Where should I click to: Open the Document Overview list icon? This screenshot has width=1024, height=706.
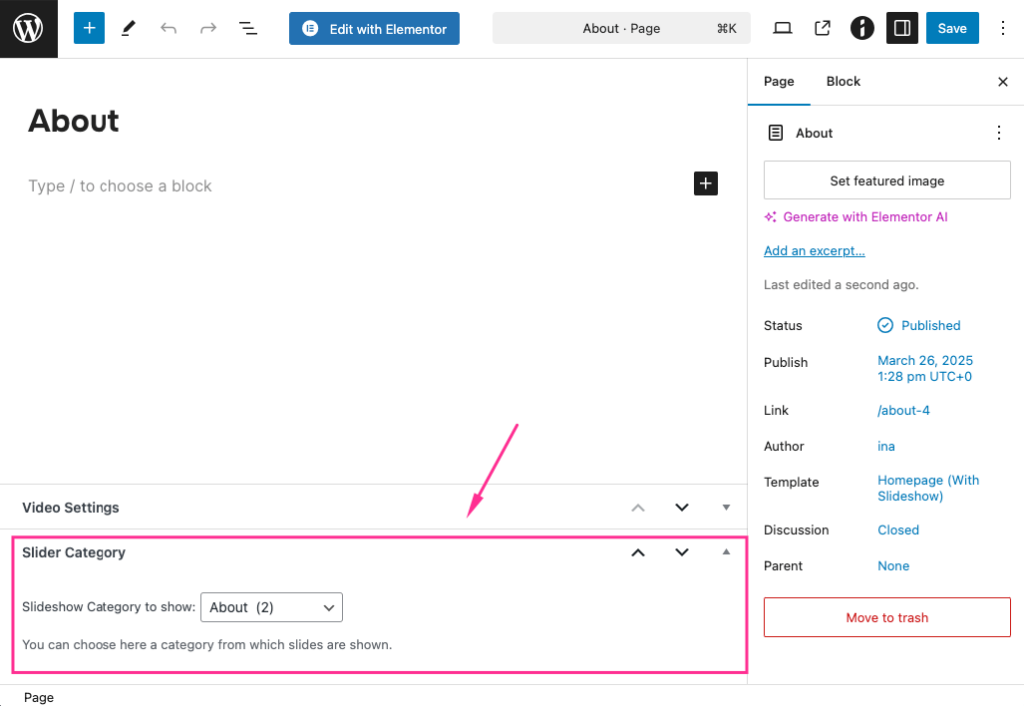(x=247, y=28)
